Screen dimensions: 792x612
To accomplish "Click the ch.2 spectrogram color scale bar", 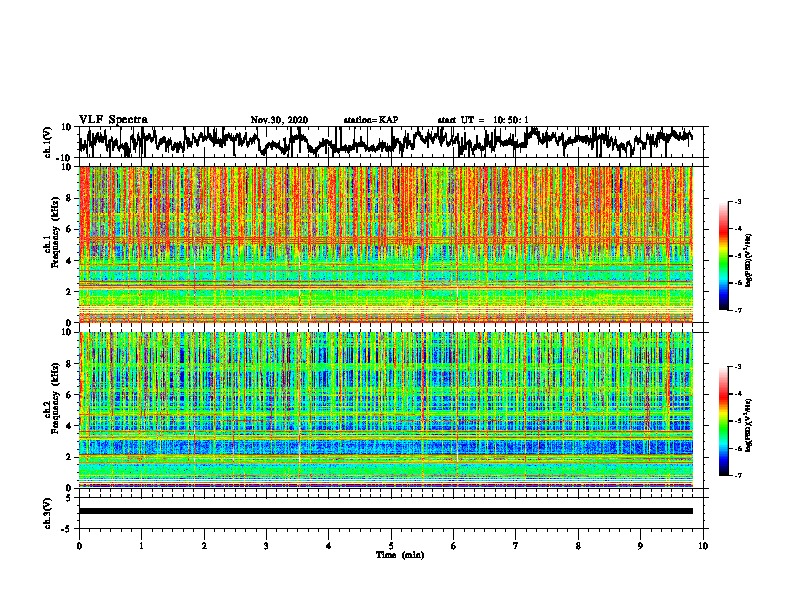I will pos(723,421).
